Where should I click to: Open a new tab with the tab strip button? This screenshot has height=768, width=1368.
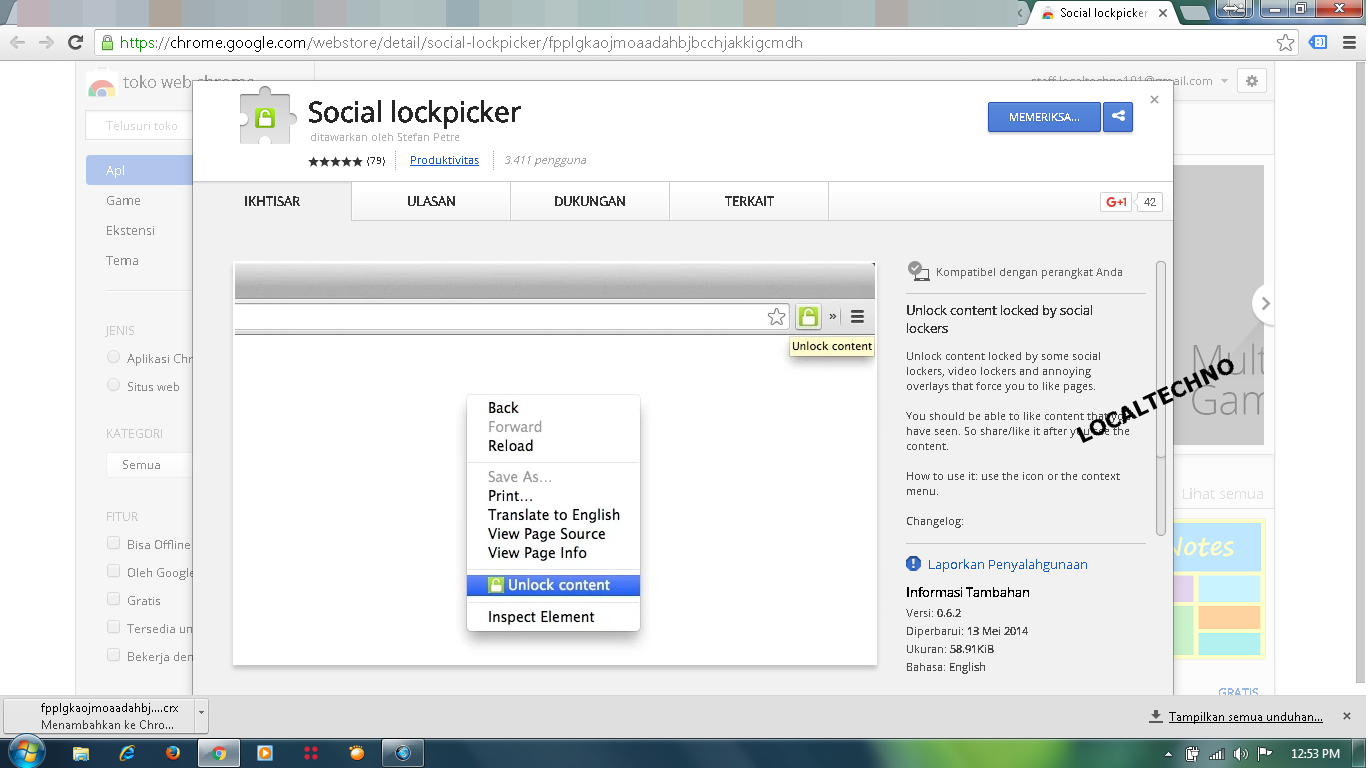point(1194,13)
